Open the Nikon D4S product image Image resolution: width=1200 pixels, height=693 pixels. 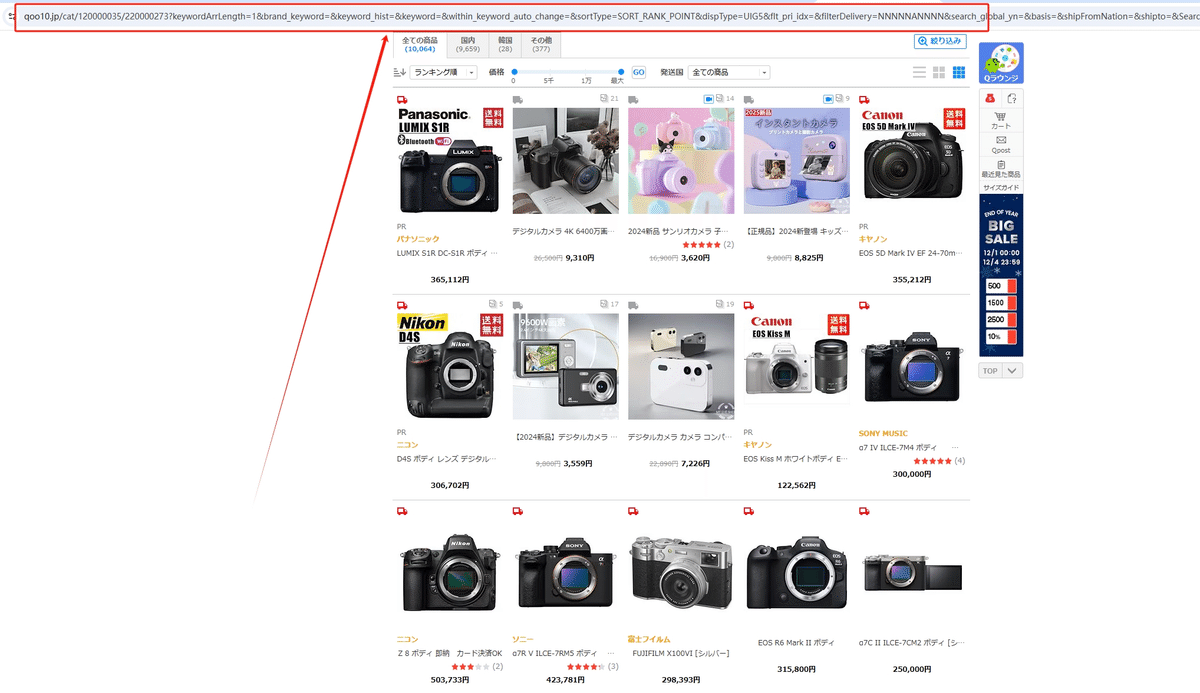(x=449, y=365)
